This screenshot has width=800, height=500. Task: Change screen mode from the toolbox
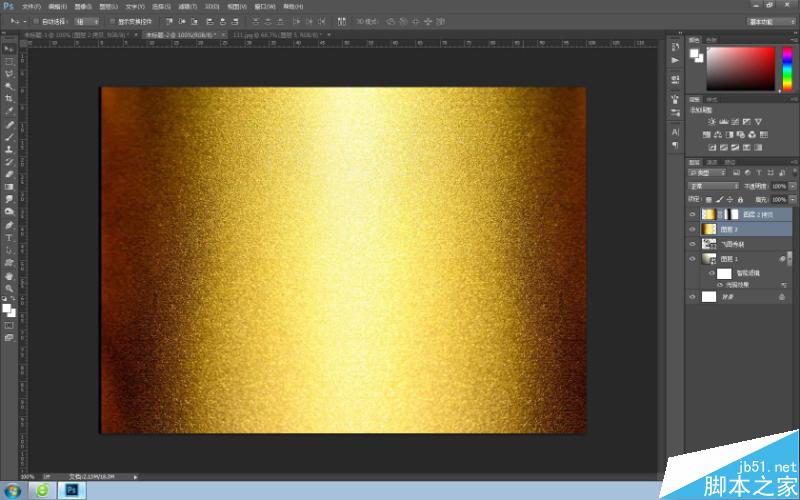tap(9, 337)
